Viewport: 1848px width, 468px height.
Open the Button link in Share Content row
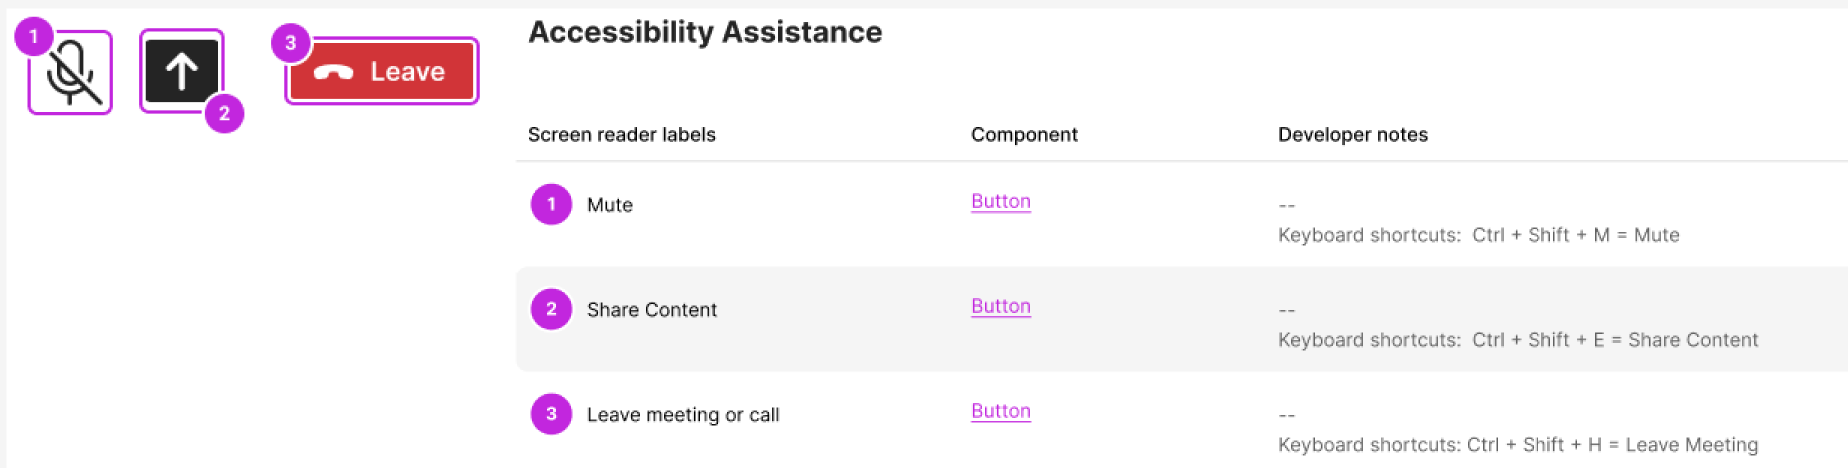1001,306
